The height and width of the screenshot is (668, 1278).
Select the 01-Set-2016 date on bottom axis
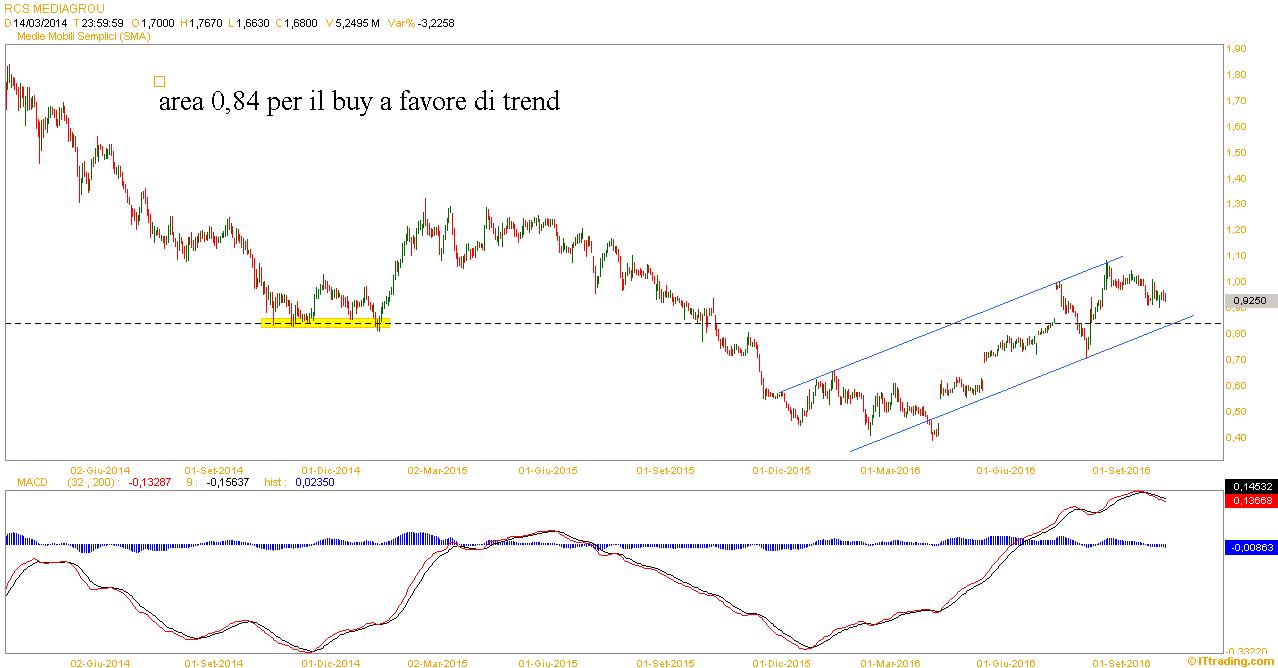tap(1121, 662)
